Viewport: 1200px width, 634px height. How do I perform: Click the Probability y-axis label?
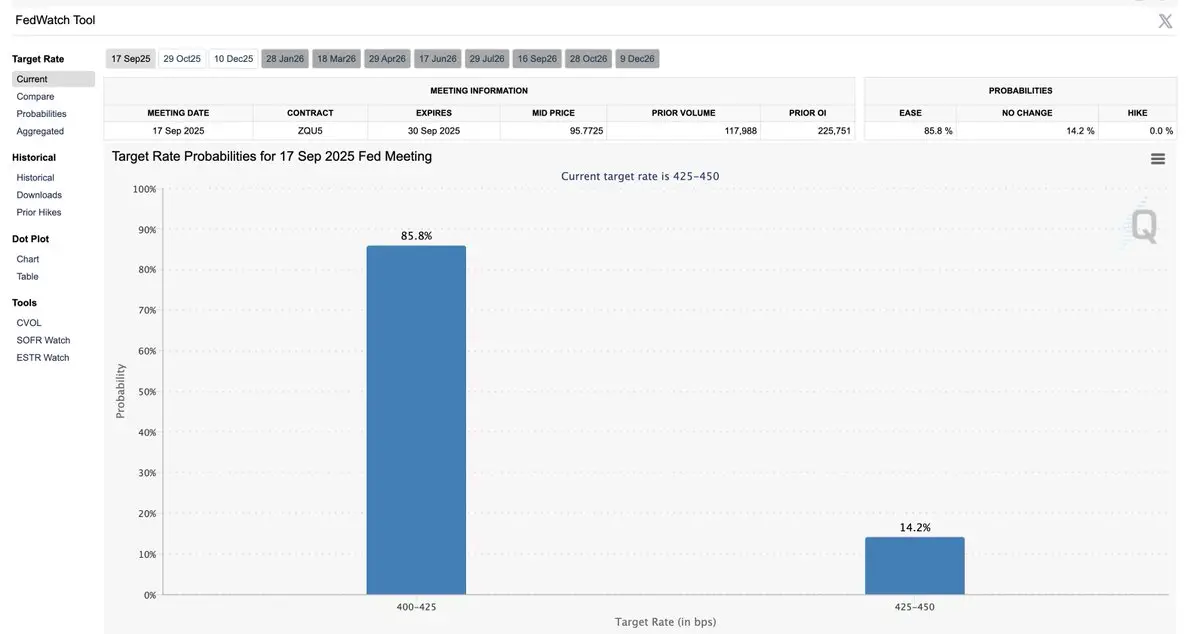coord(121,391)
